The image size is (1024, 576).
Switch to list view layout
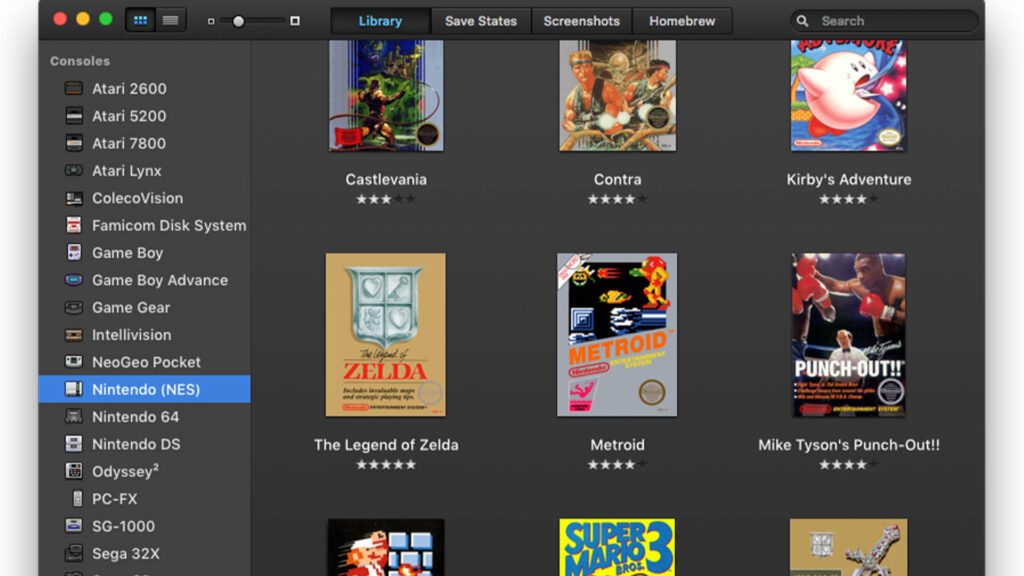click(x=170, y=20)
